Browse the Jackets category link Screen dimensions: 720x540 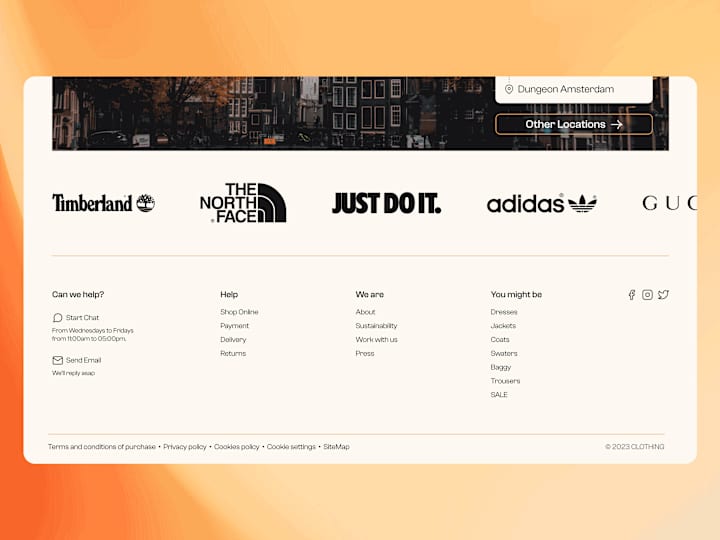click(x=503, y=326)
